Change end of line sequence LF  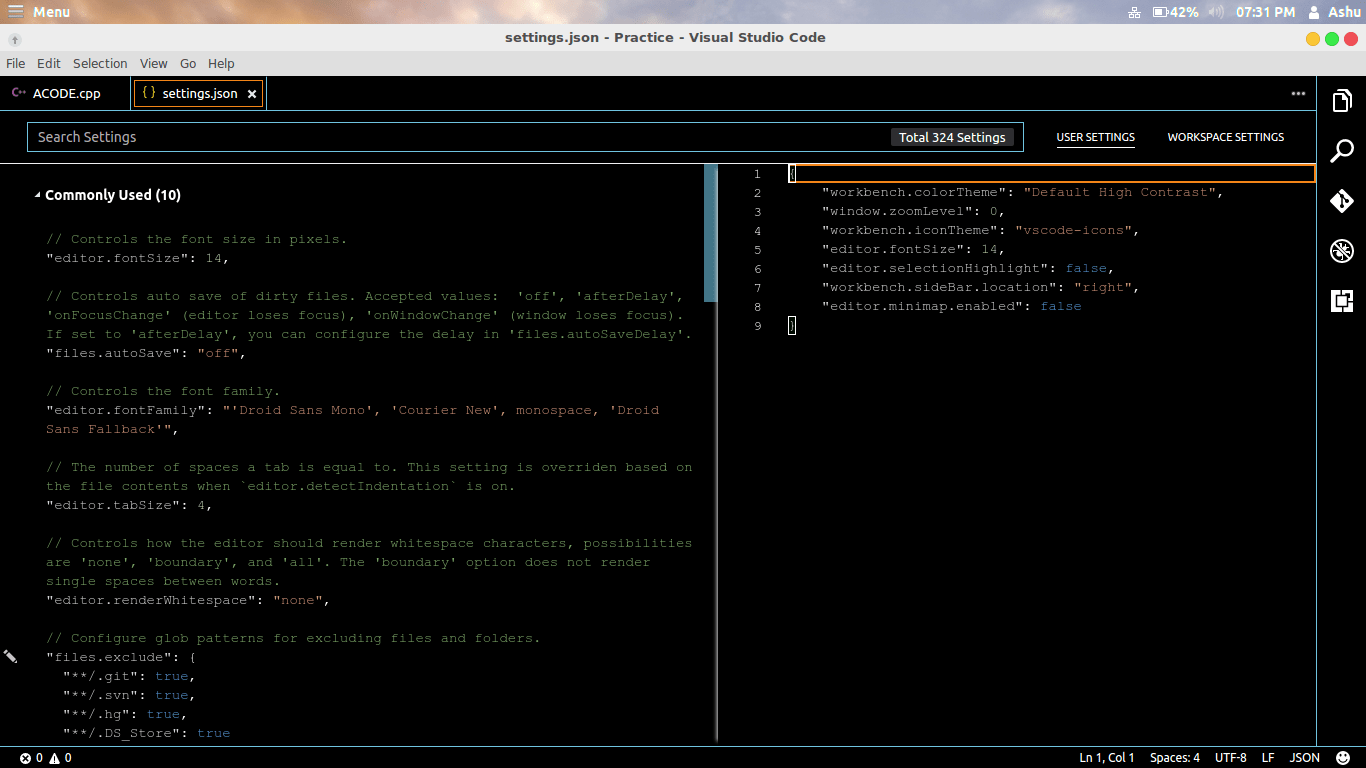pyautogui.click(x=1268, y=758)
